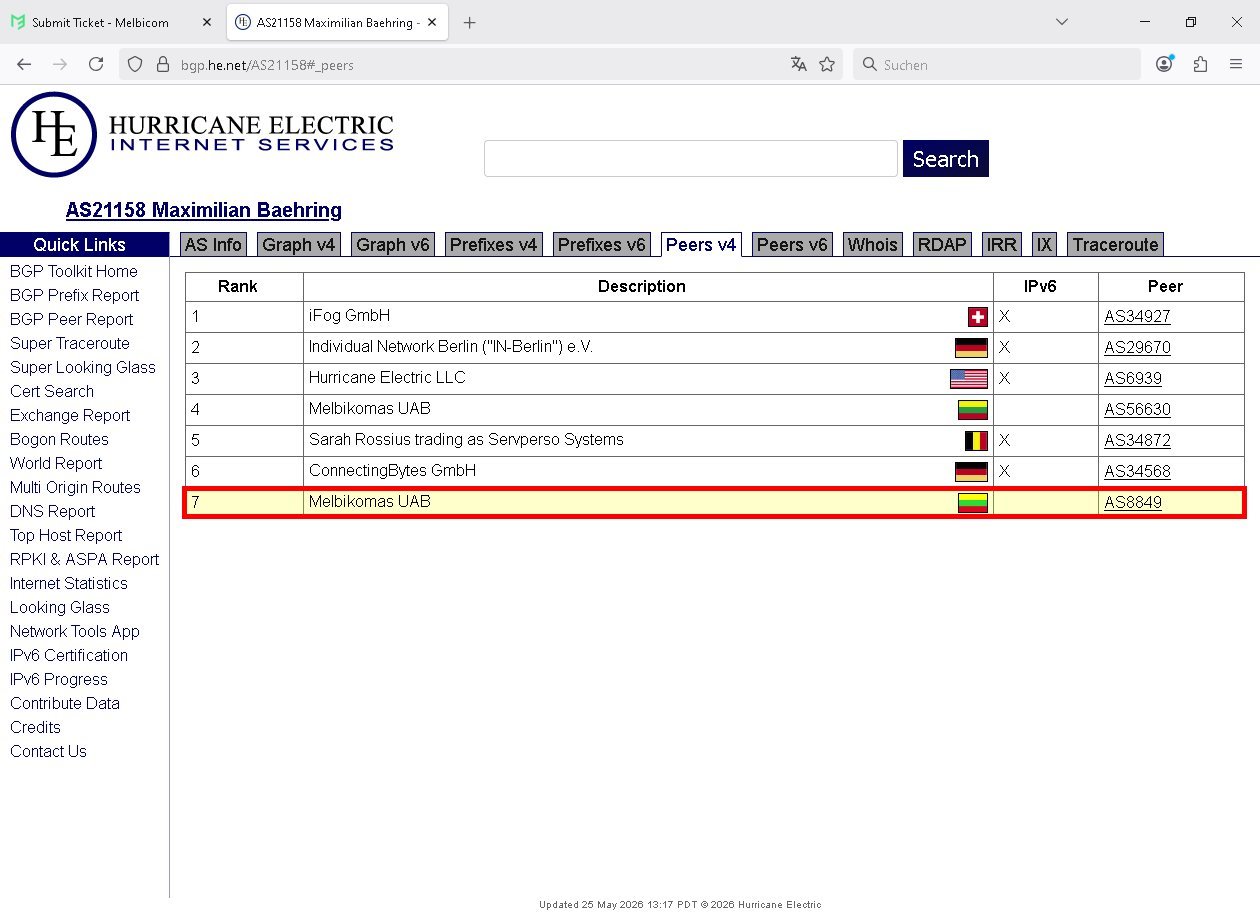Open a new browser tab
Screen dimensions: 1260x920
469,22
